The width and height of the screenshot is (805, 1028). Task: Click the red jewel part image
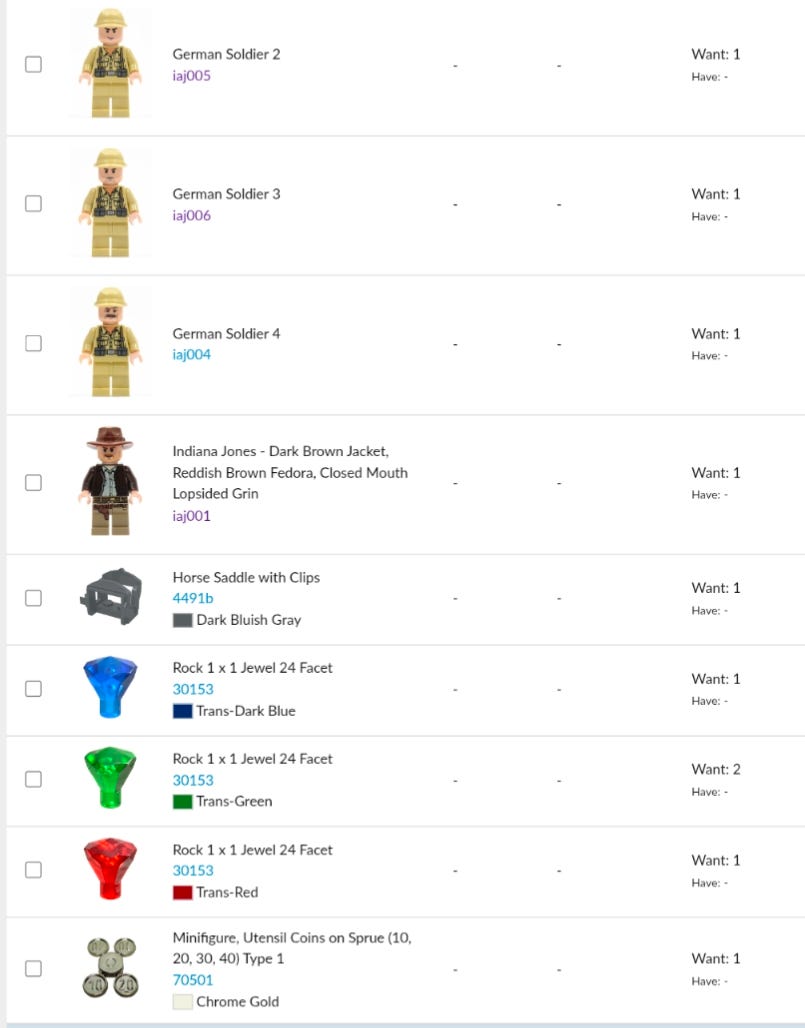tap(110, 869)
